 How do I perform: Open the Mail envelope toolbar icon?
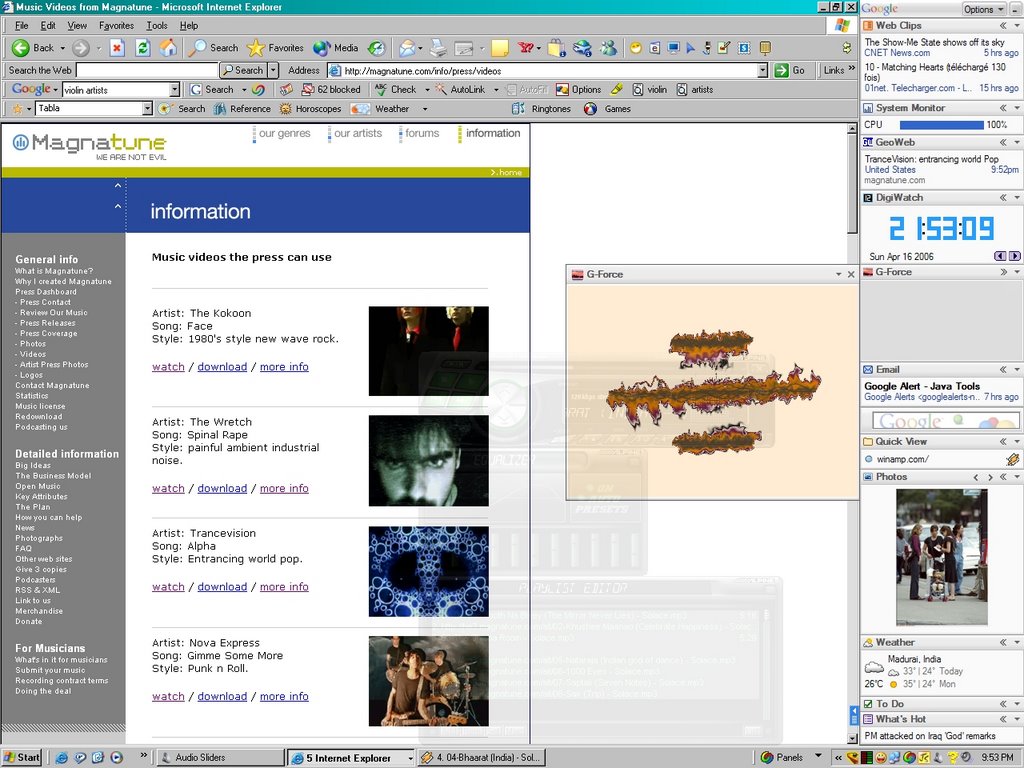[x=408, y=48]
